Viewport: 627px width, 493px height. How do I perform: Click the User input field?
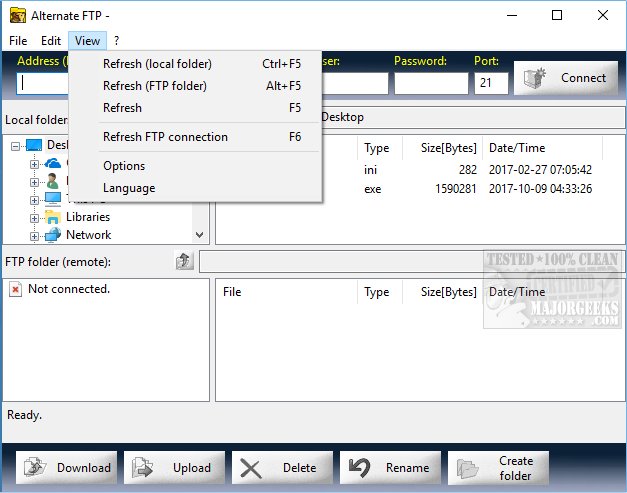[x=355, y=84]
